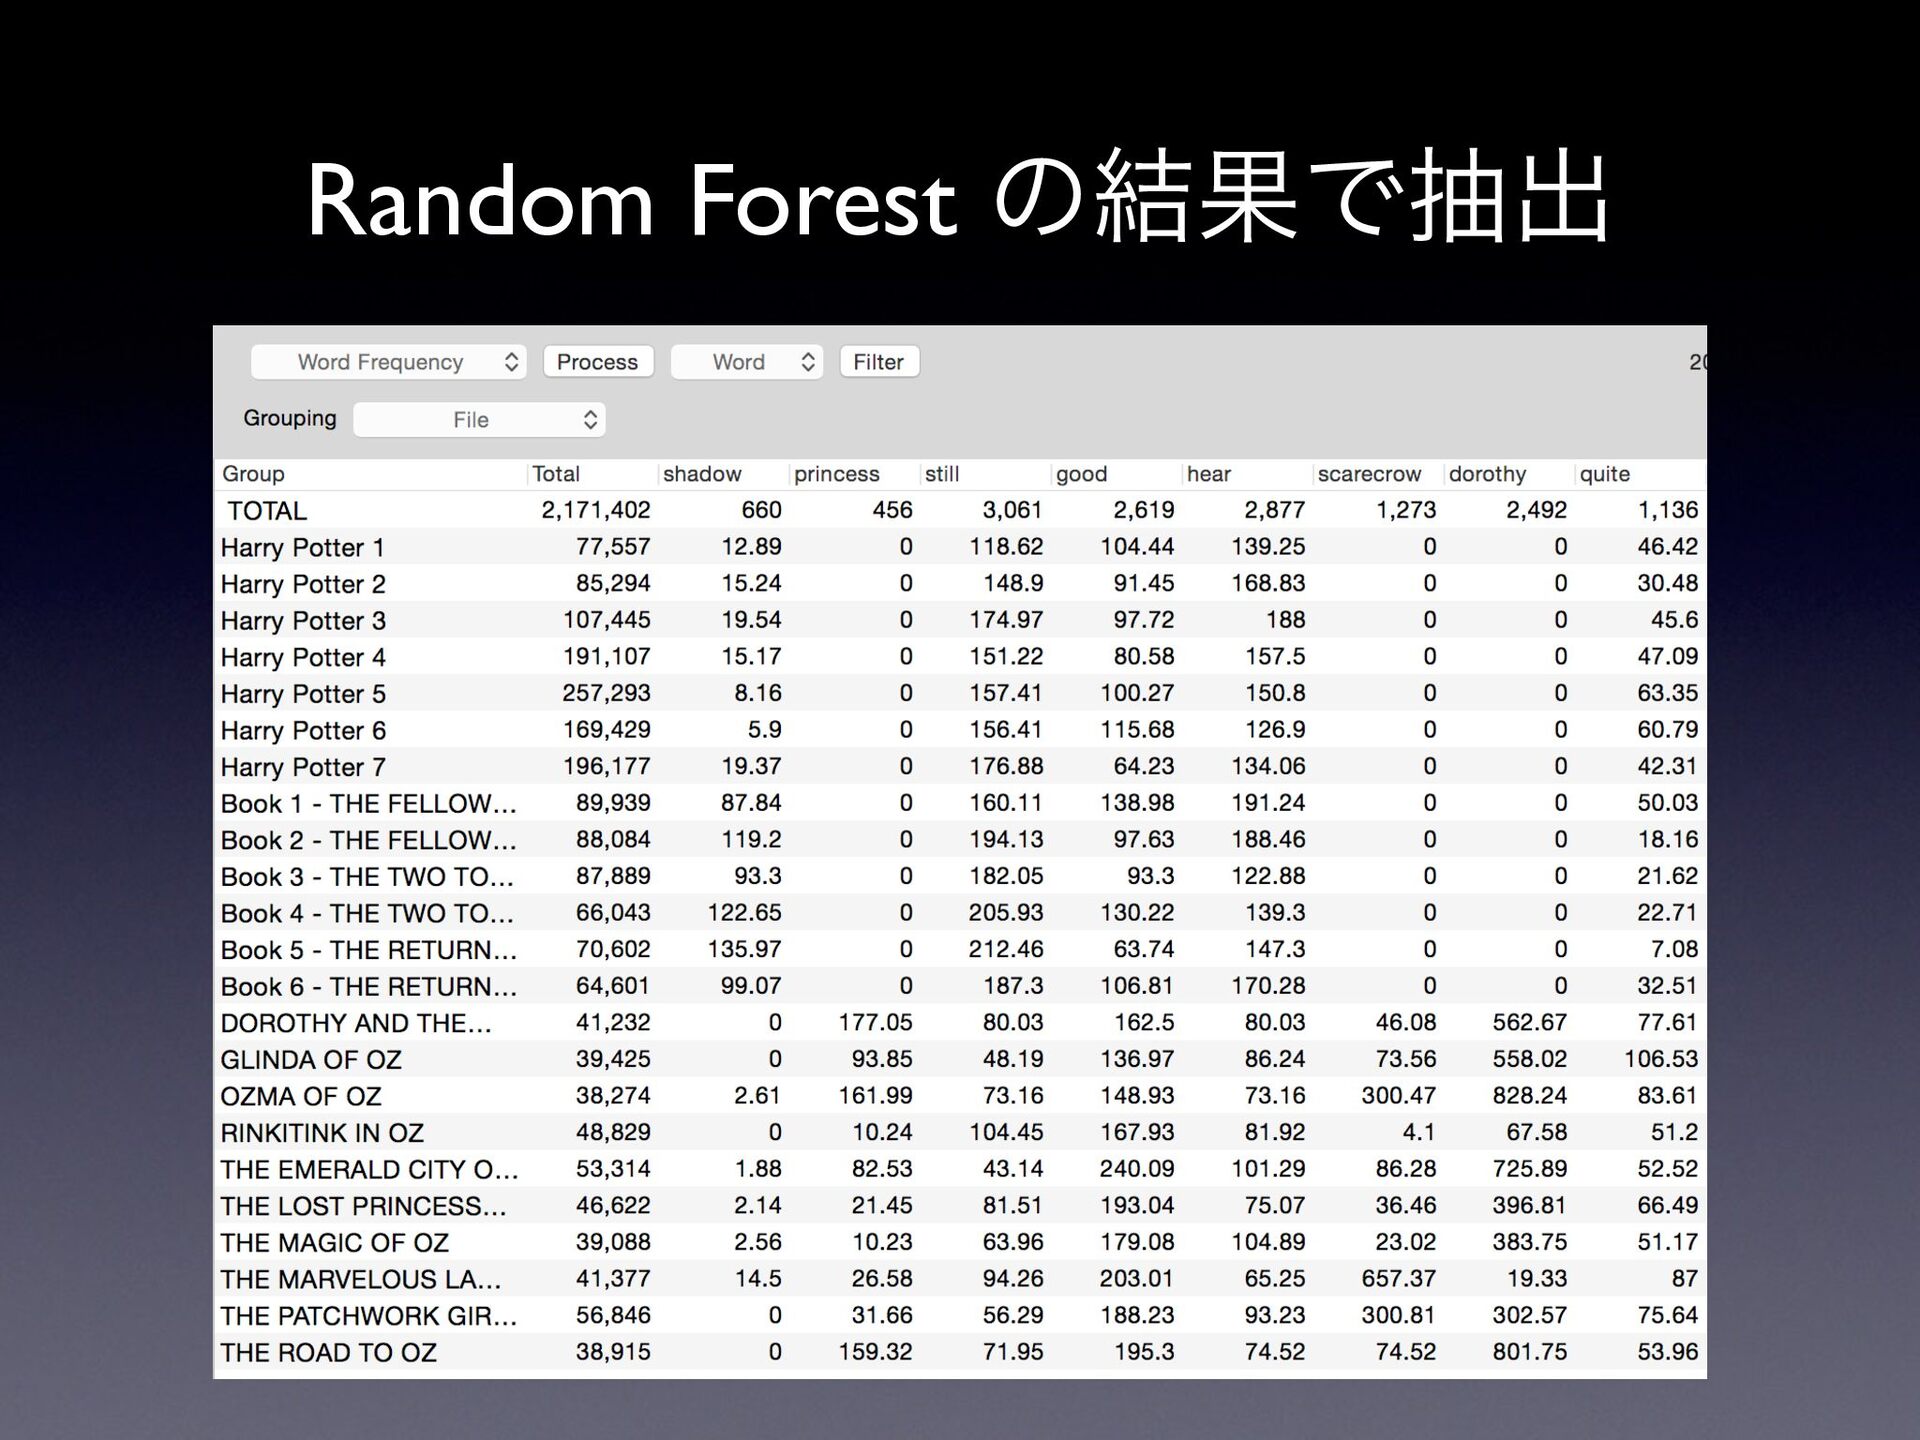The height and width of the screenshot is (1440, 1920).
Task: Select the RINKITINK IN OZ row
Action: pos(960,1133)
